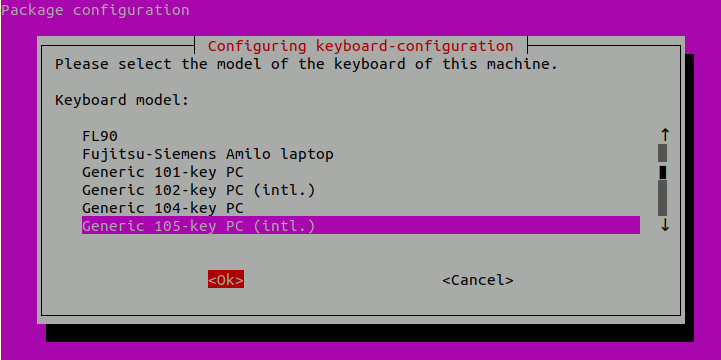Click empty gray space between Ok and Cancel
Screen dimensions: 721x360
coord(343,280)
